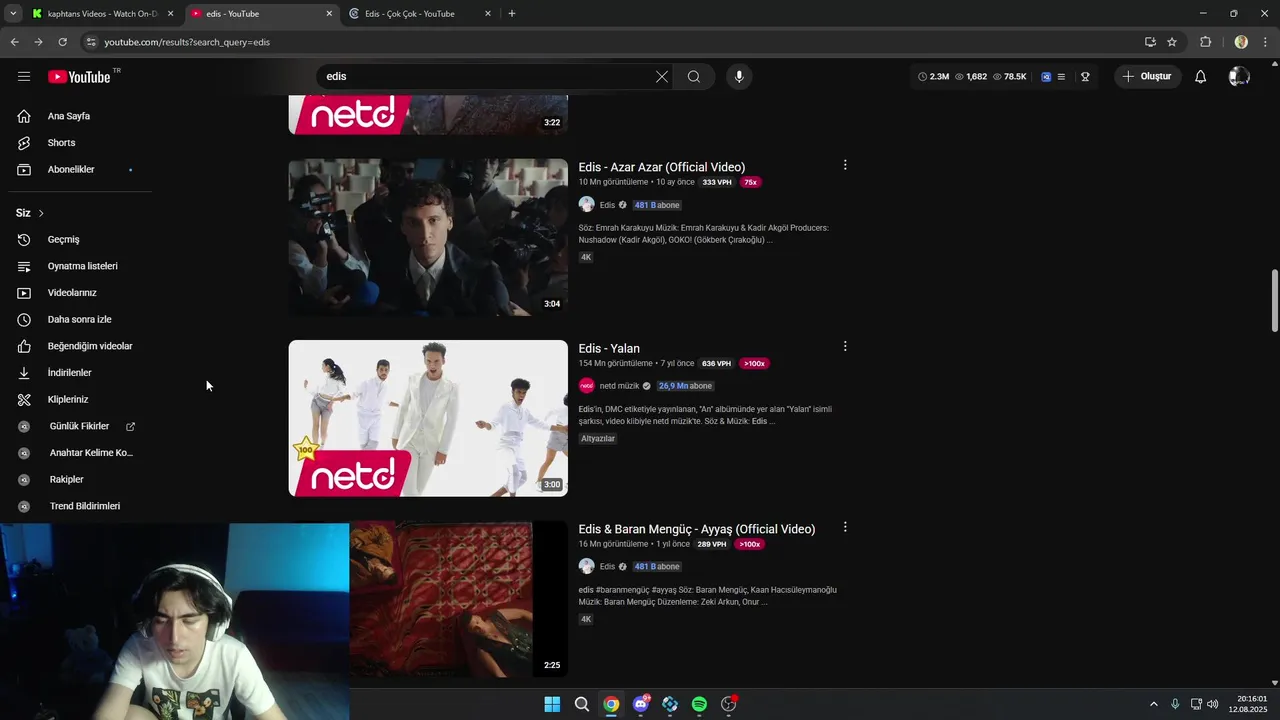The height and width of the screenshot is (720, 1280).
Task: Bookmark this page with the star
Action: click(x=1172, y=42)
